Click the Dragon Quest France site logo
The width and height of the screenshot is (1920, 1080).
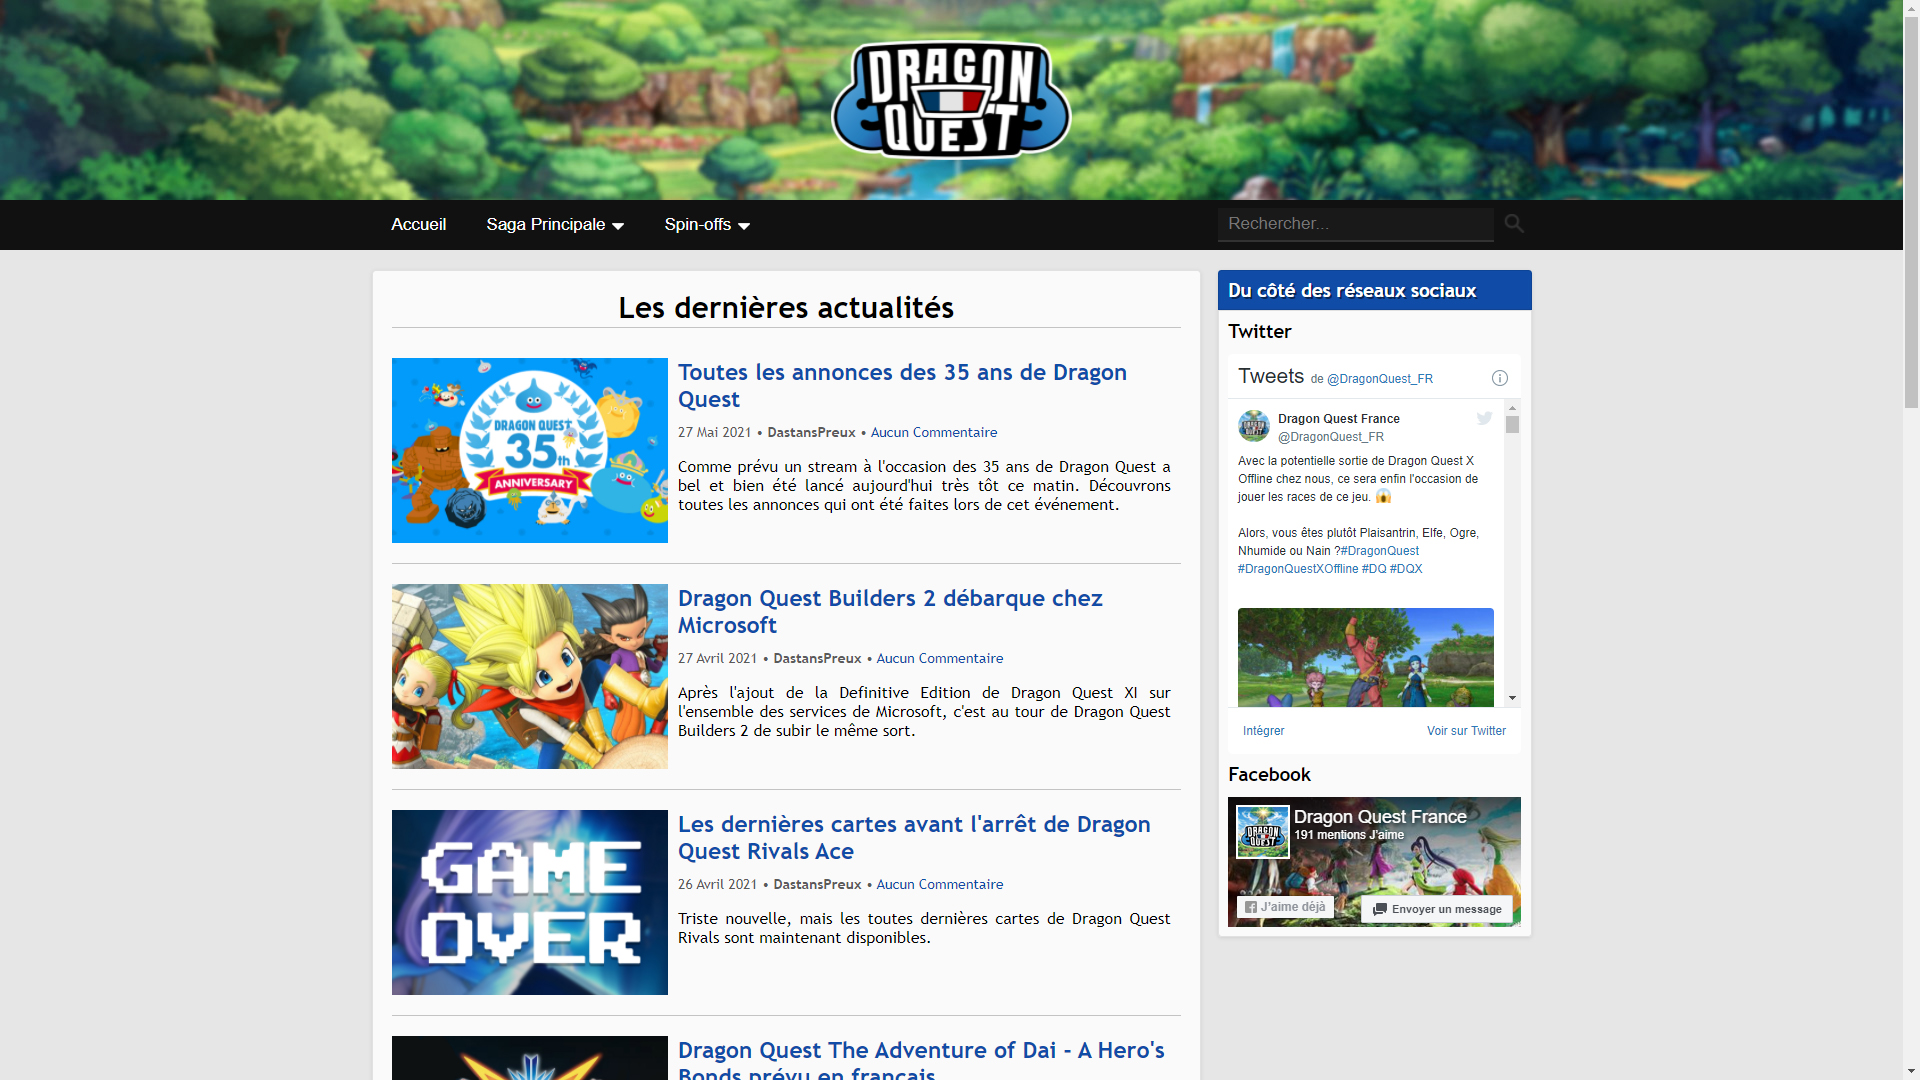click(x=951, y=100)
